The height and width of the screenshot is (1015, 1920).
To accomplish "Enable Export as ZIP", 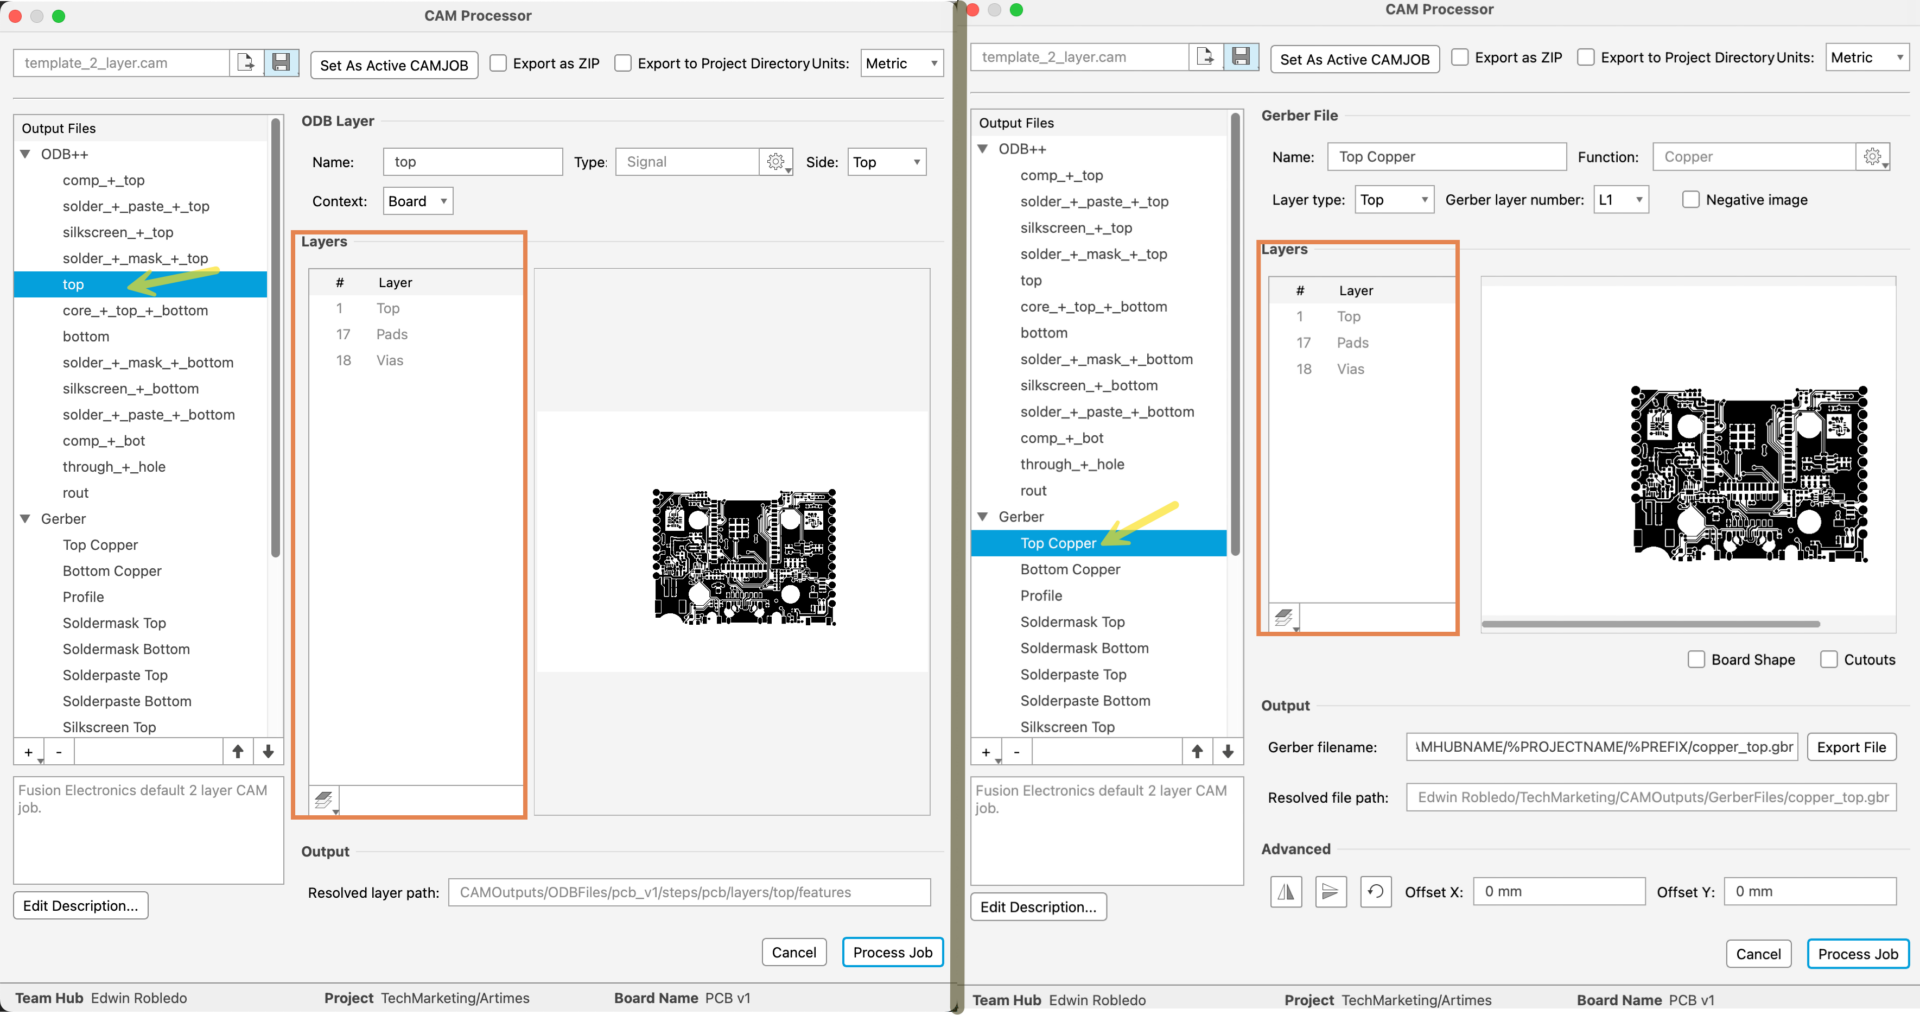I will 497,63.
